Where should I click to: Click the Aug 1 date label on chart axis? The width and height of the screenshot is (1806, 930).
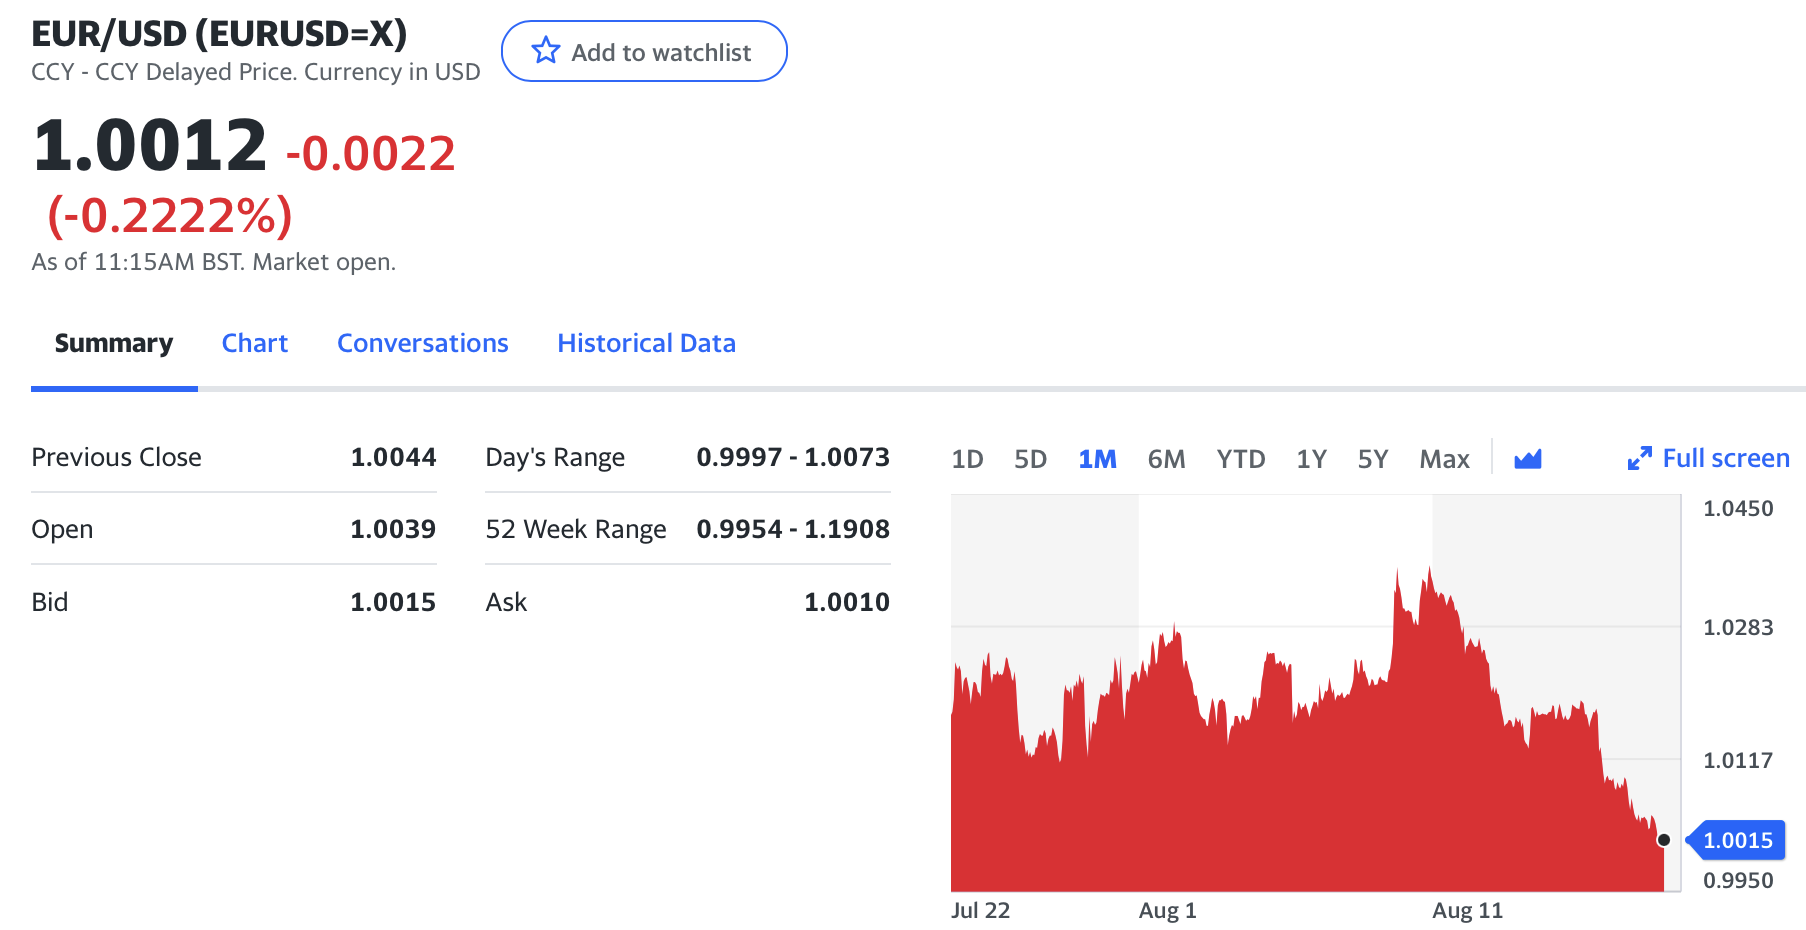coord(1167,910)
